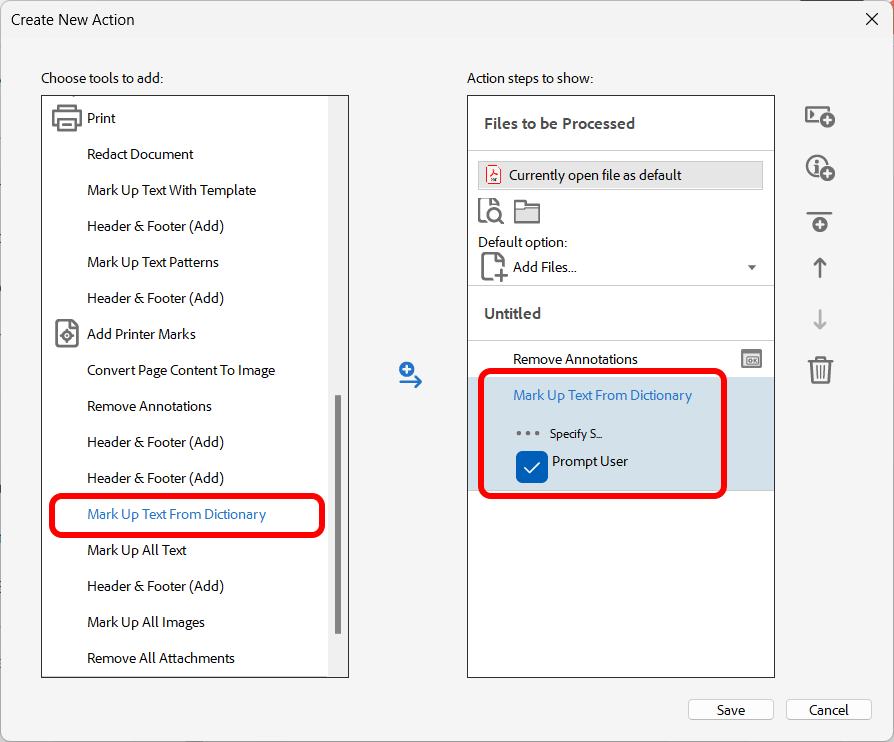This screenshot has height=742, width=894.
Task: Move selected step up with arrow
Action: click(x=819, y=268)
